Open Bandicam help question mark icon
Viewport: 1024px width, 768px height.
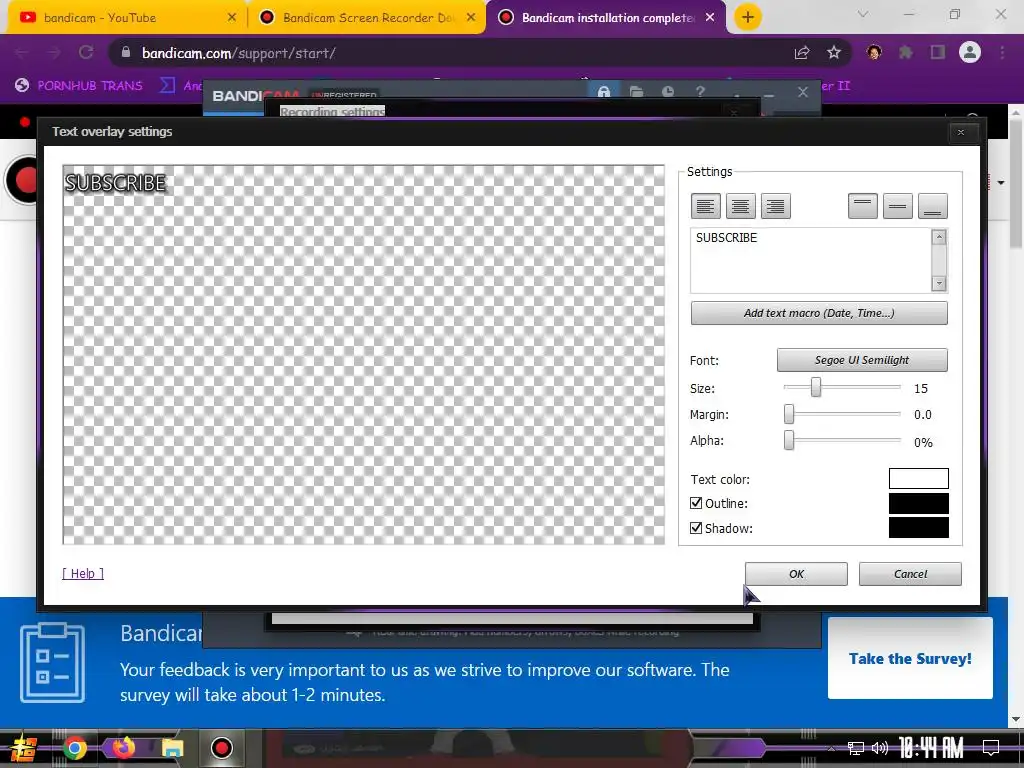coord(700,92)
